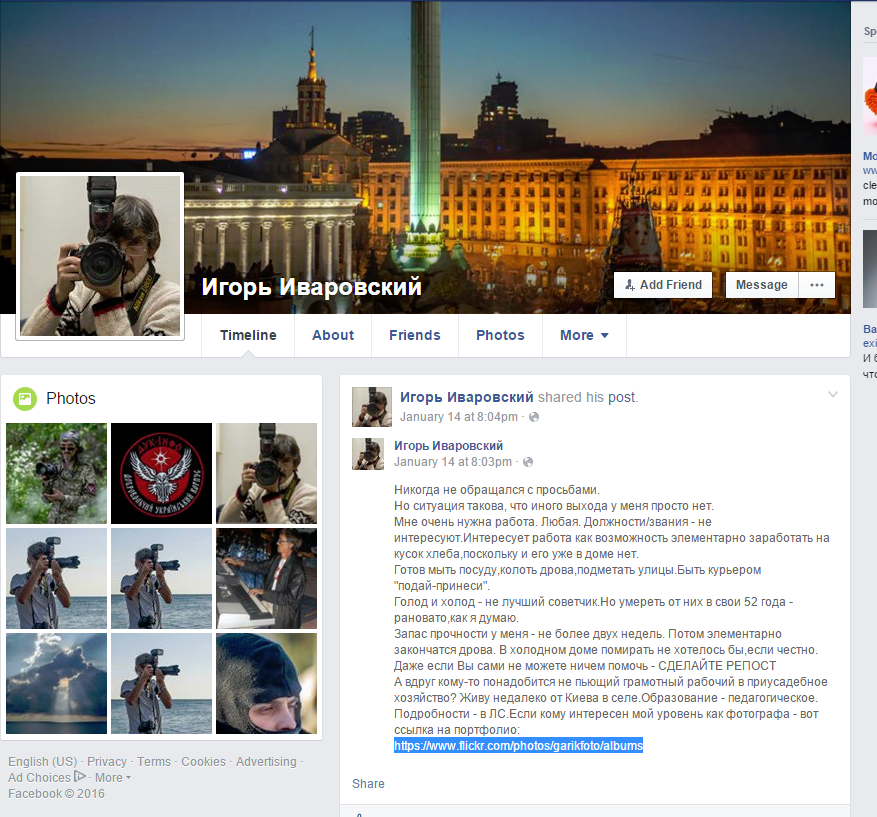The width and height of the screenshot is (877, 817).
Task: Switch to the About tab
Action: click(333, 335)
